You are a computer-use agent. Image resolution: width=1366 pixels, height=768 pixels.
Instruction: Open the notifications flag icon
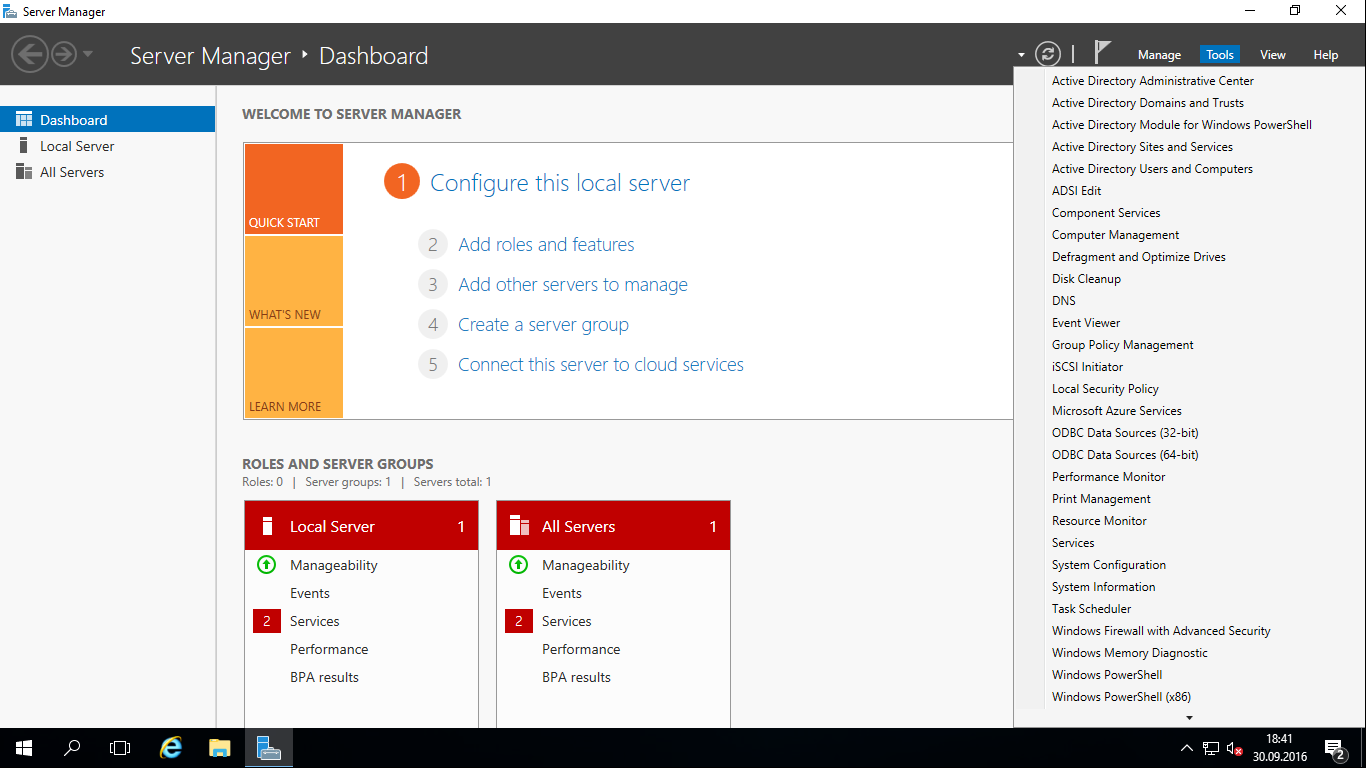click(1102, 52)
